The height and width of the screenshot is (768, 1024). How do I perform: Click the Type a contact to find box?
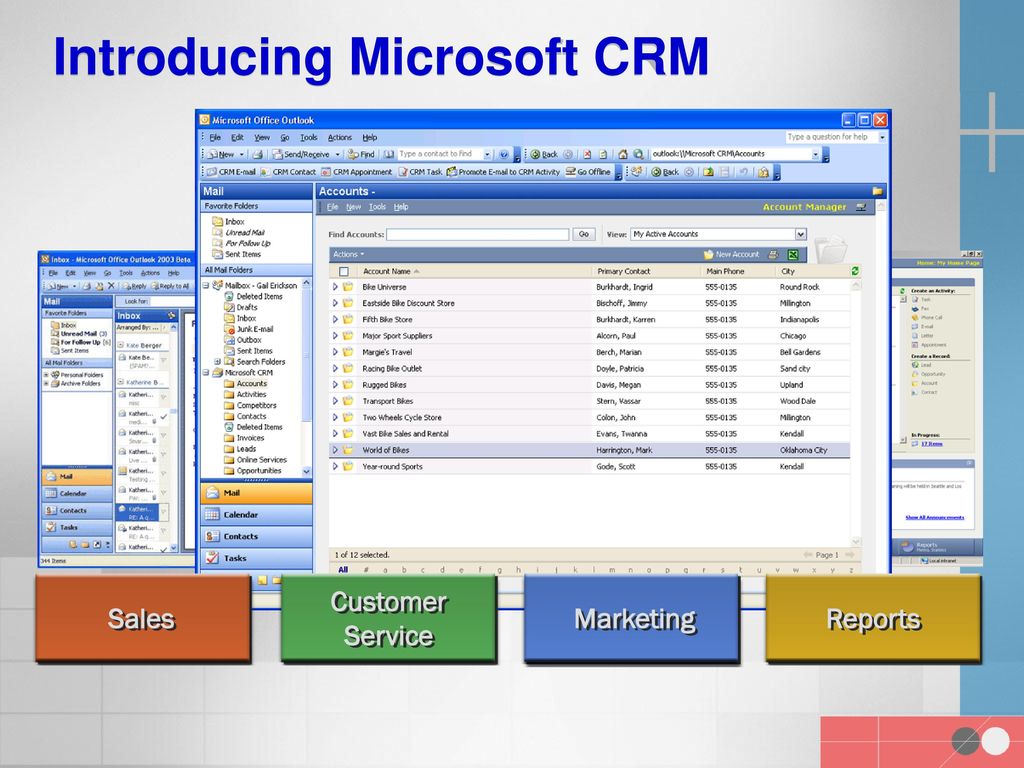[444, 154]
